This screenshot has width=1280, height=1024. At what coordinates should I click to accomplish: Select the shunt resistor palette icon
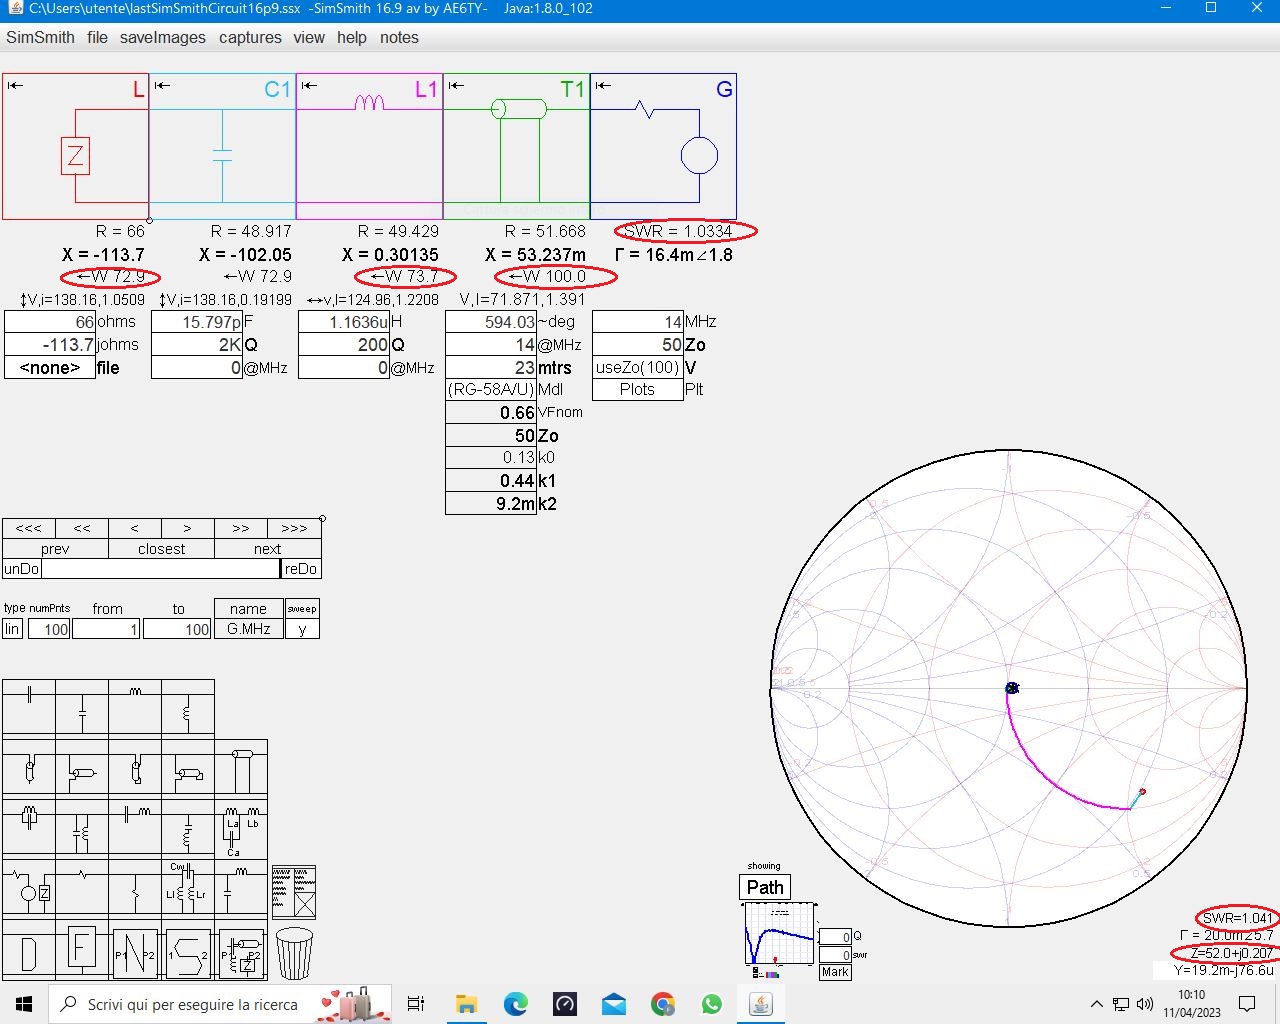[135, 887]
